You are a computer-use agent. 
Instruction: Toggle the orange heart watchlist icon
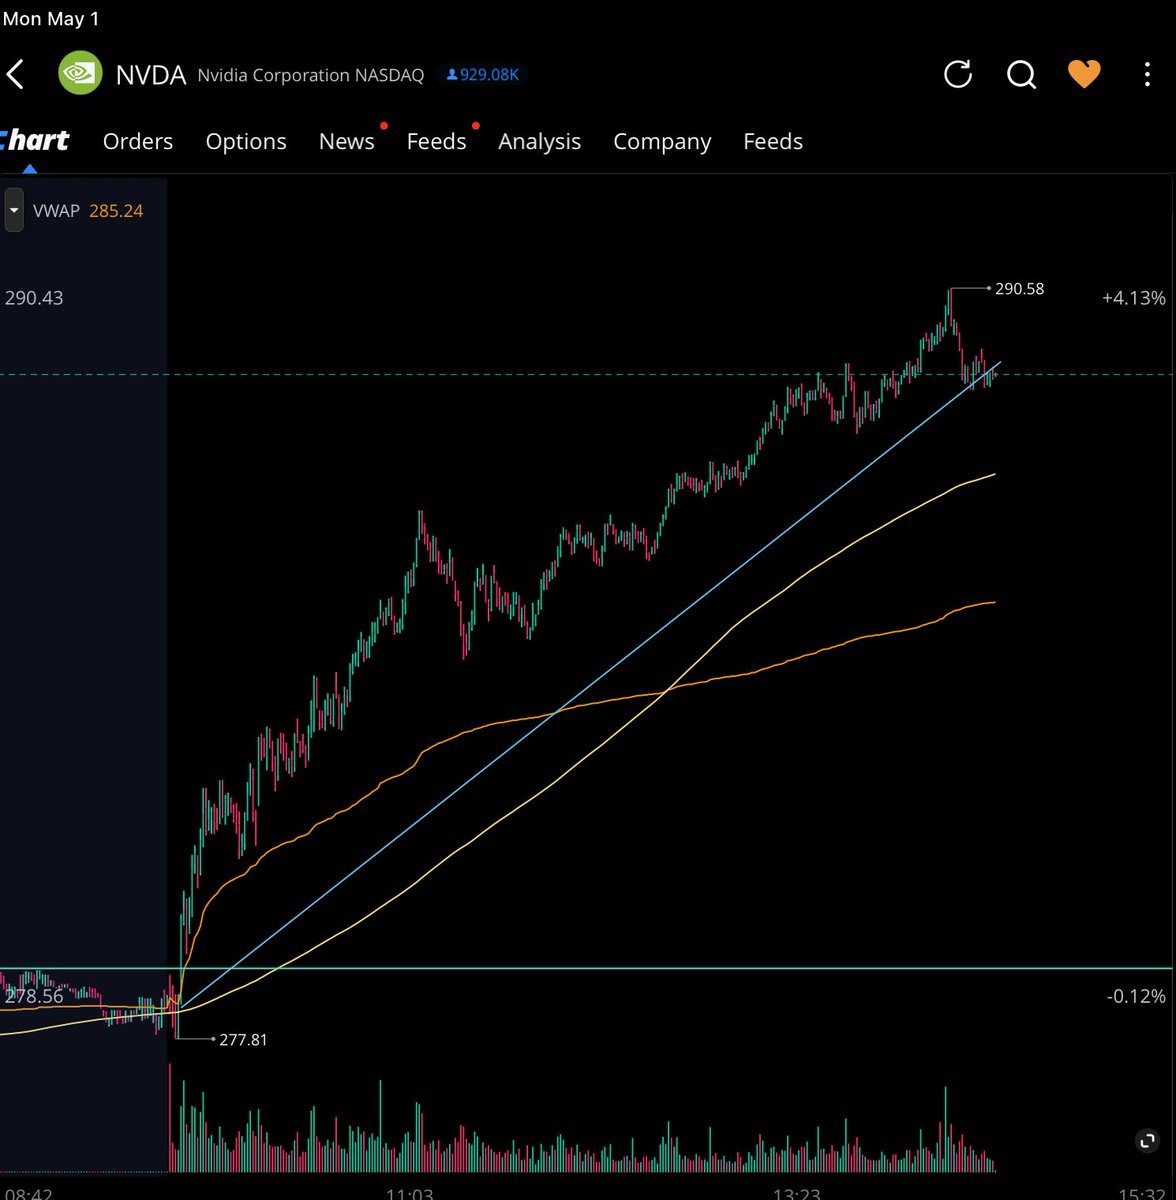1084,74
